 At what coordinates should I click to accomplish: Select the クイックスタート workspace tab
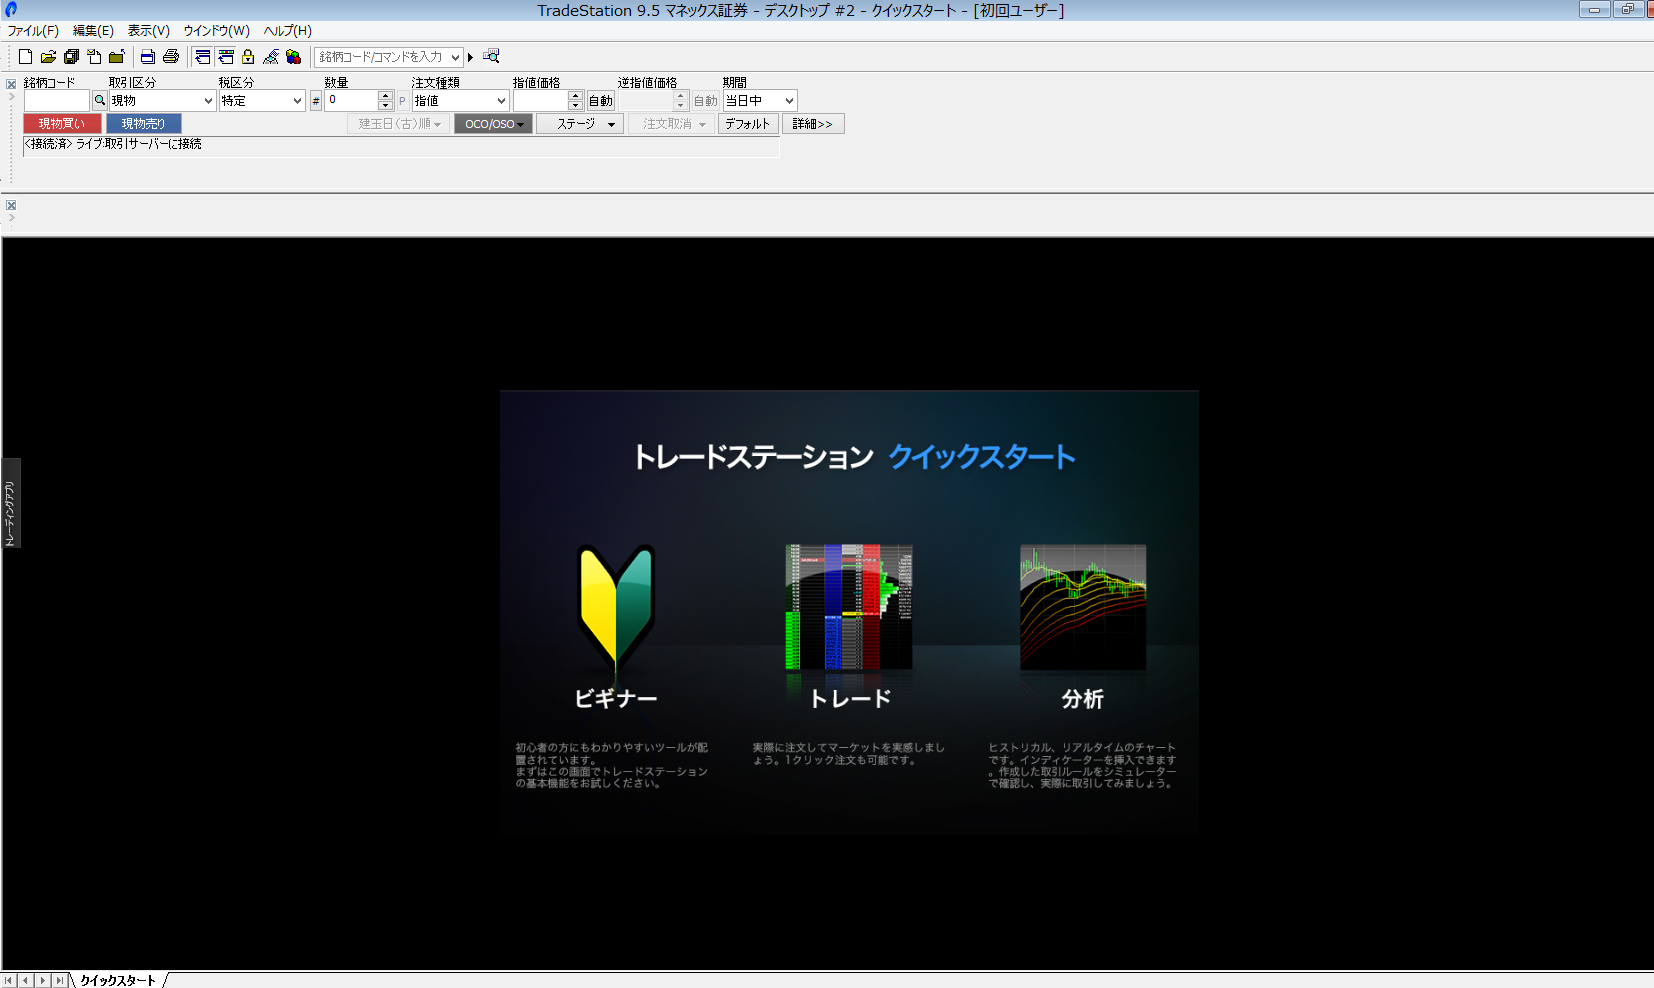[x=118, y=980]
